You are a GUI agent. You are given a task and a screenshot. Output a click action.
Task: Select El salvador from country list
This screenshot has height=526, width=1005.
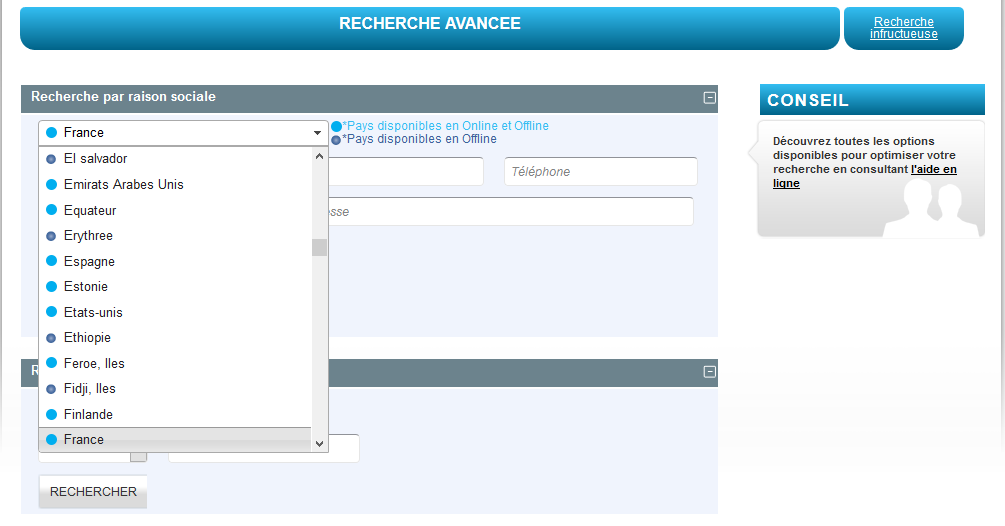(95, 159)
